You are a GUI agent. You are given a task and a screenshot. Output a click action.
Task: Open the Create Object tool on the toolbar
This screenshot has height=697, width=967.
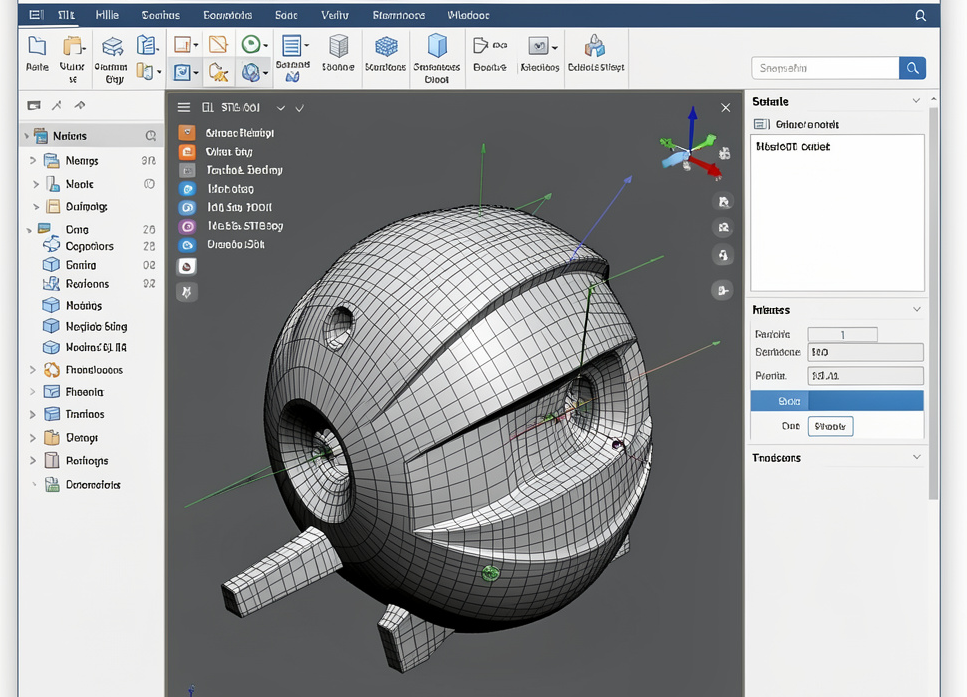point(595,48)
